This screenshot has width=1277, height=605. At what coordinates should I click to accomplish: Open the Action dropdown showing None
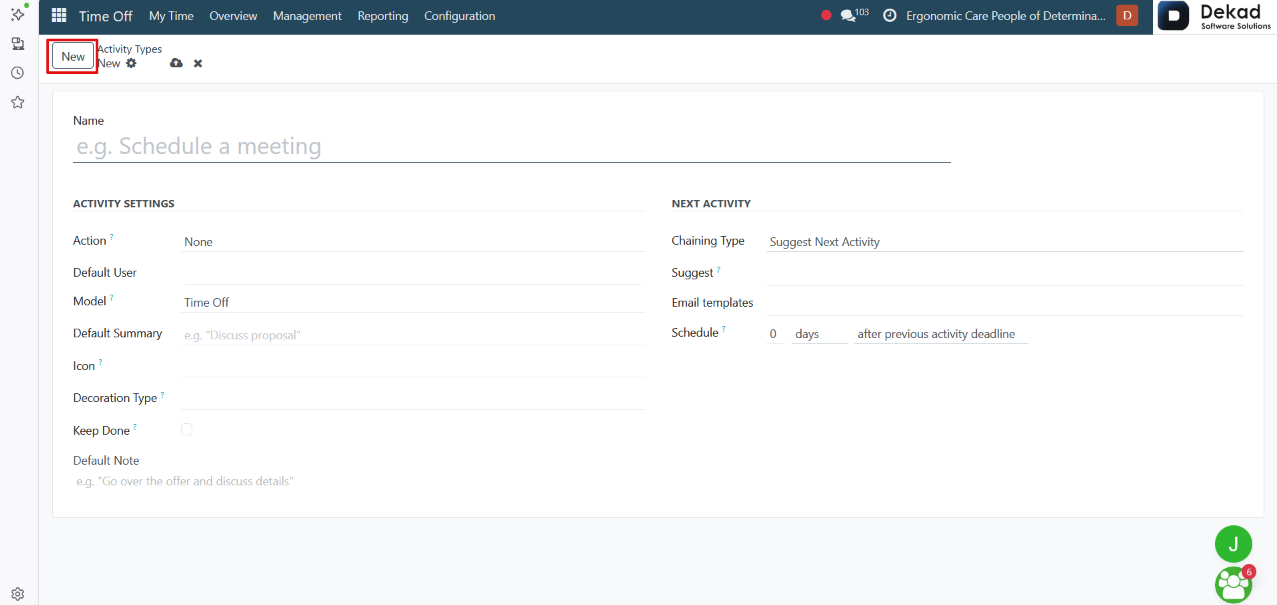[x=412, y=242]
